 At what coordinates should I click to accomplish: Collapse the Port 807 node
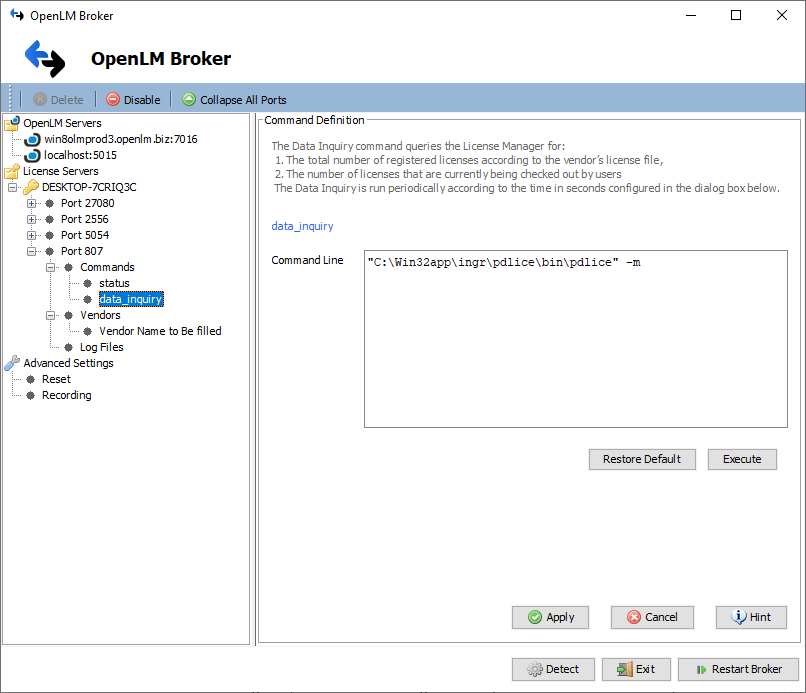click(x=32, y=252)
